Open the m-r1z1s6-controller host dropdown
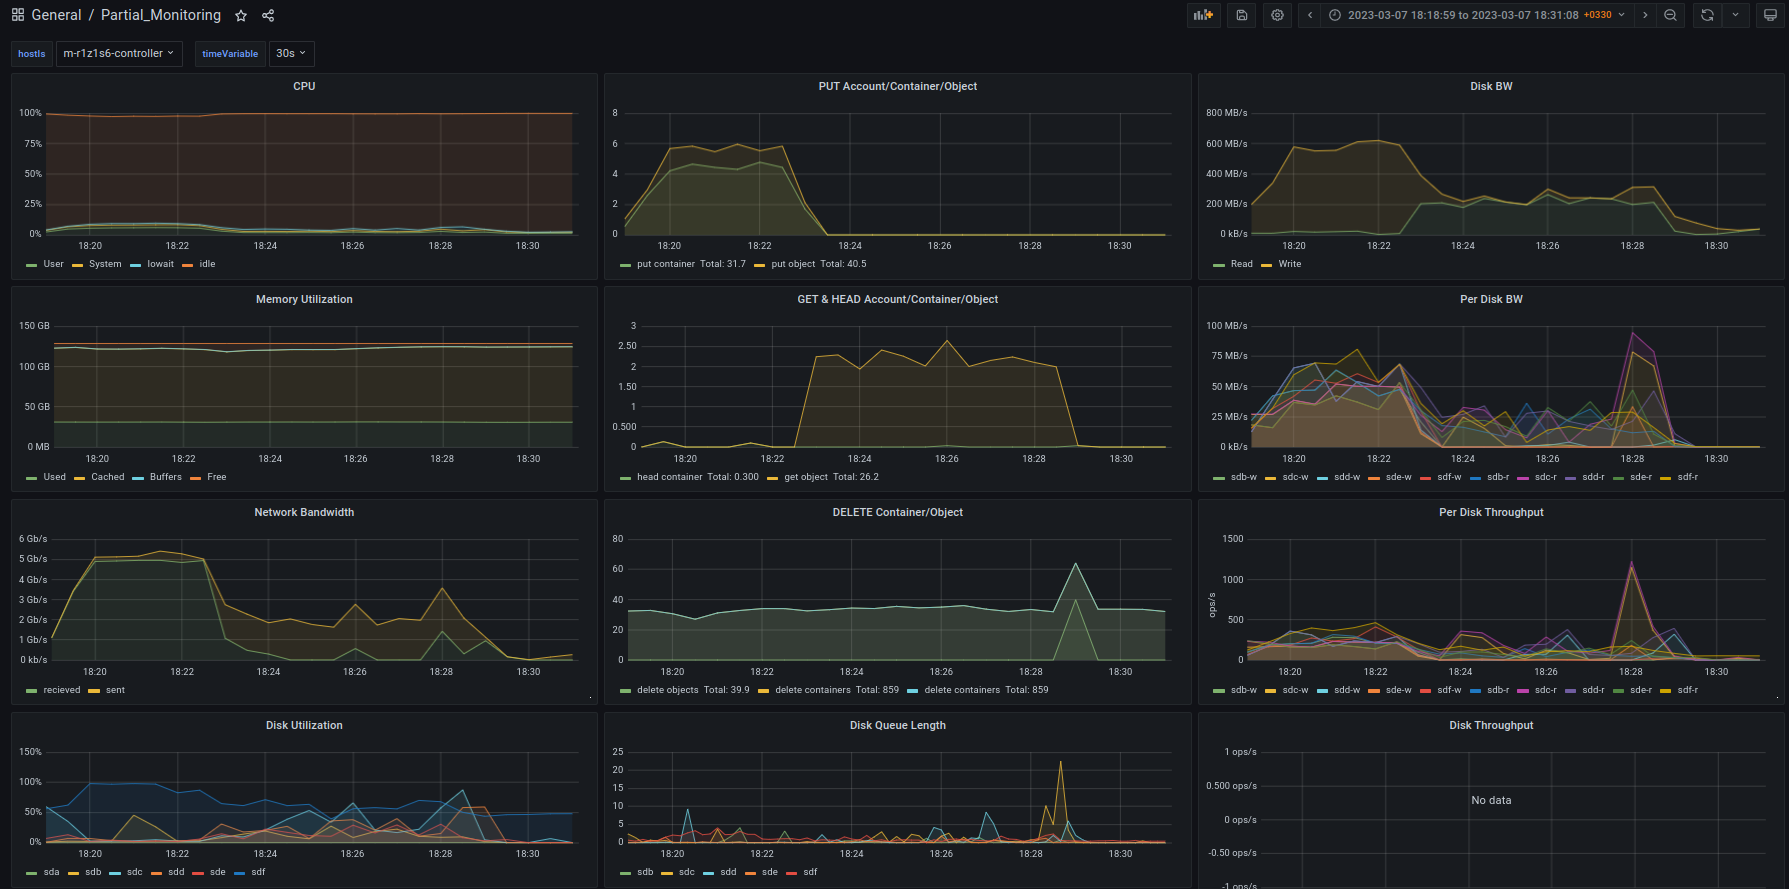This screenshot has width=1789, height=889. click(x=118, y=54)
